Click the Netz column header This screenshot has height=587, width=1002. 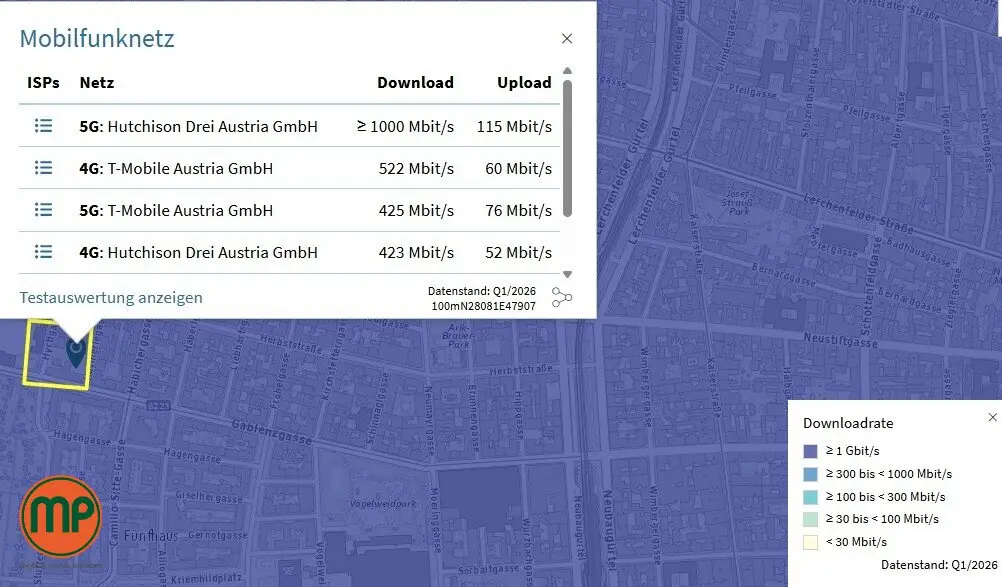coord(97,82)
